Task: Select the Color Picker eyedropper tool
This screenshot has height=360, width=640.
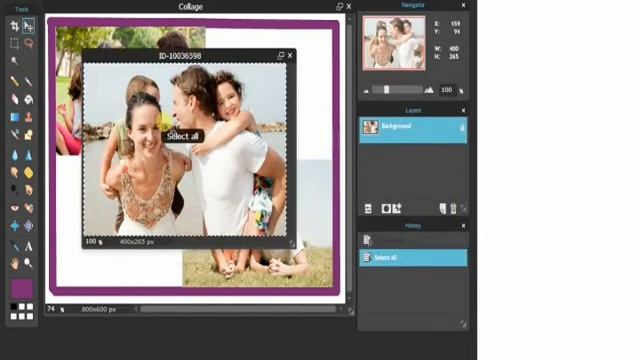Action: pos(15,246)
